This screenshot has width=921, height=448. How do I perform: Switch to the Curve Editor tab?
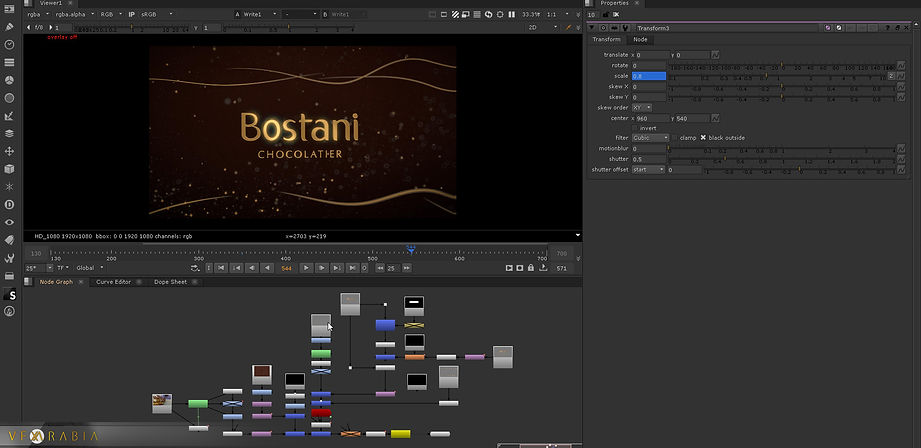[x=113, y=282]
